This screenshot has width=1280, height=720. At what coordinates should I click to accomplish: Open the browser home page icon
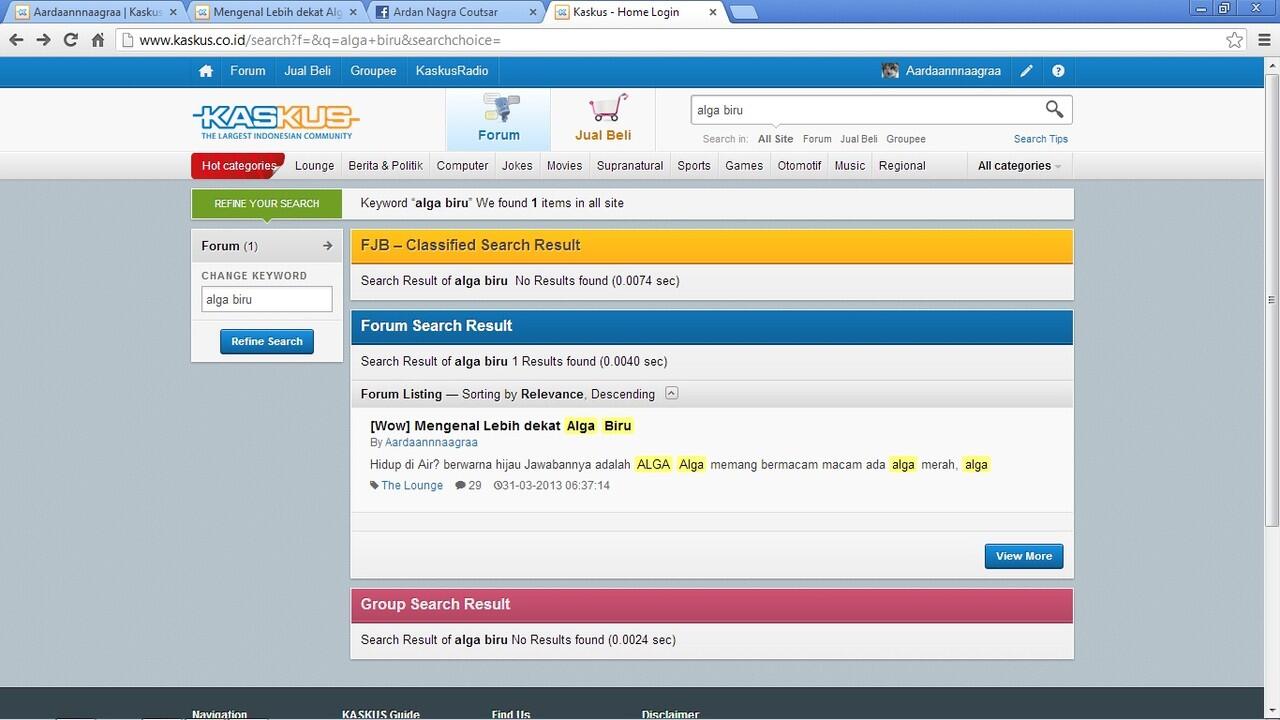pyautogui.click(x=97, y=40)
